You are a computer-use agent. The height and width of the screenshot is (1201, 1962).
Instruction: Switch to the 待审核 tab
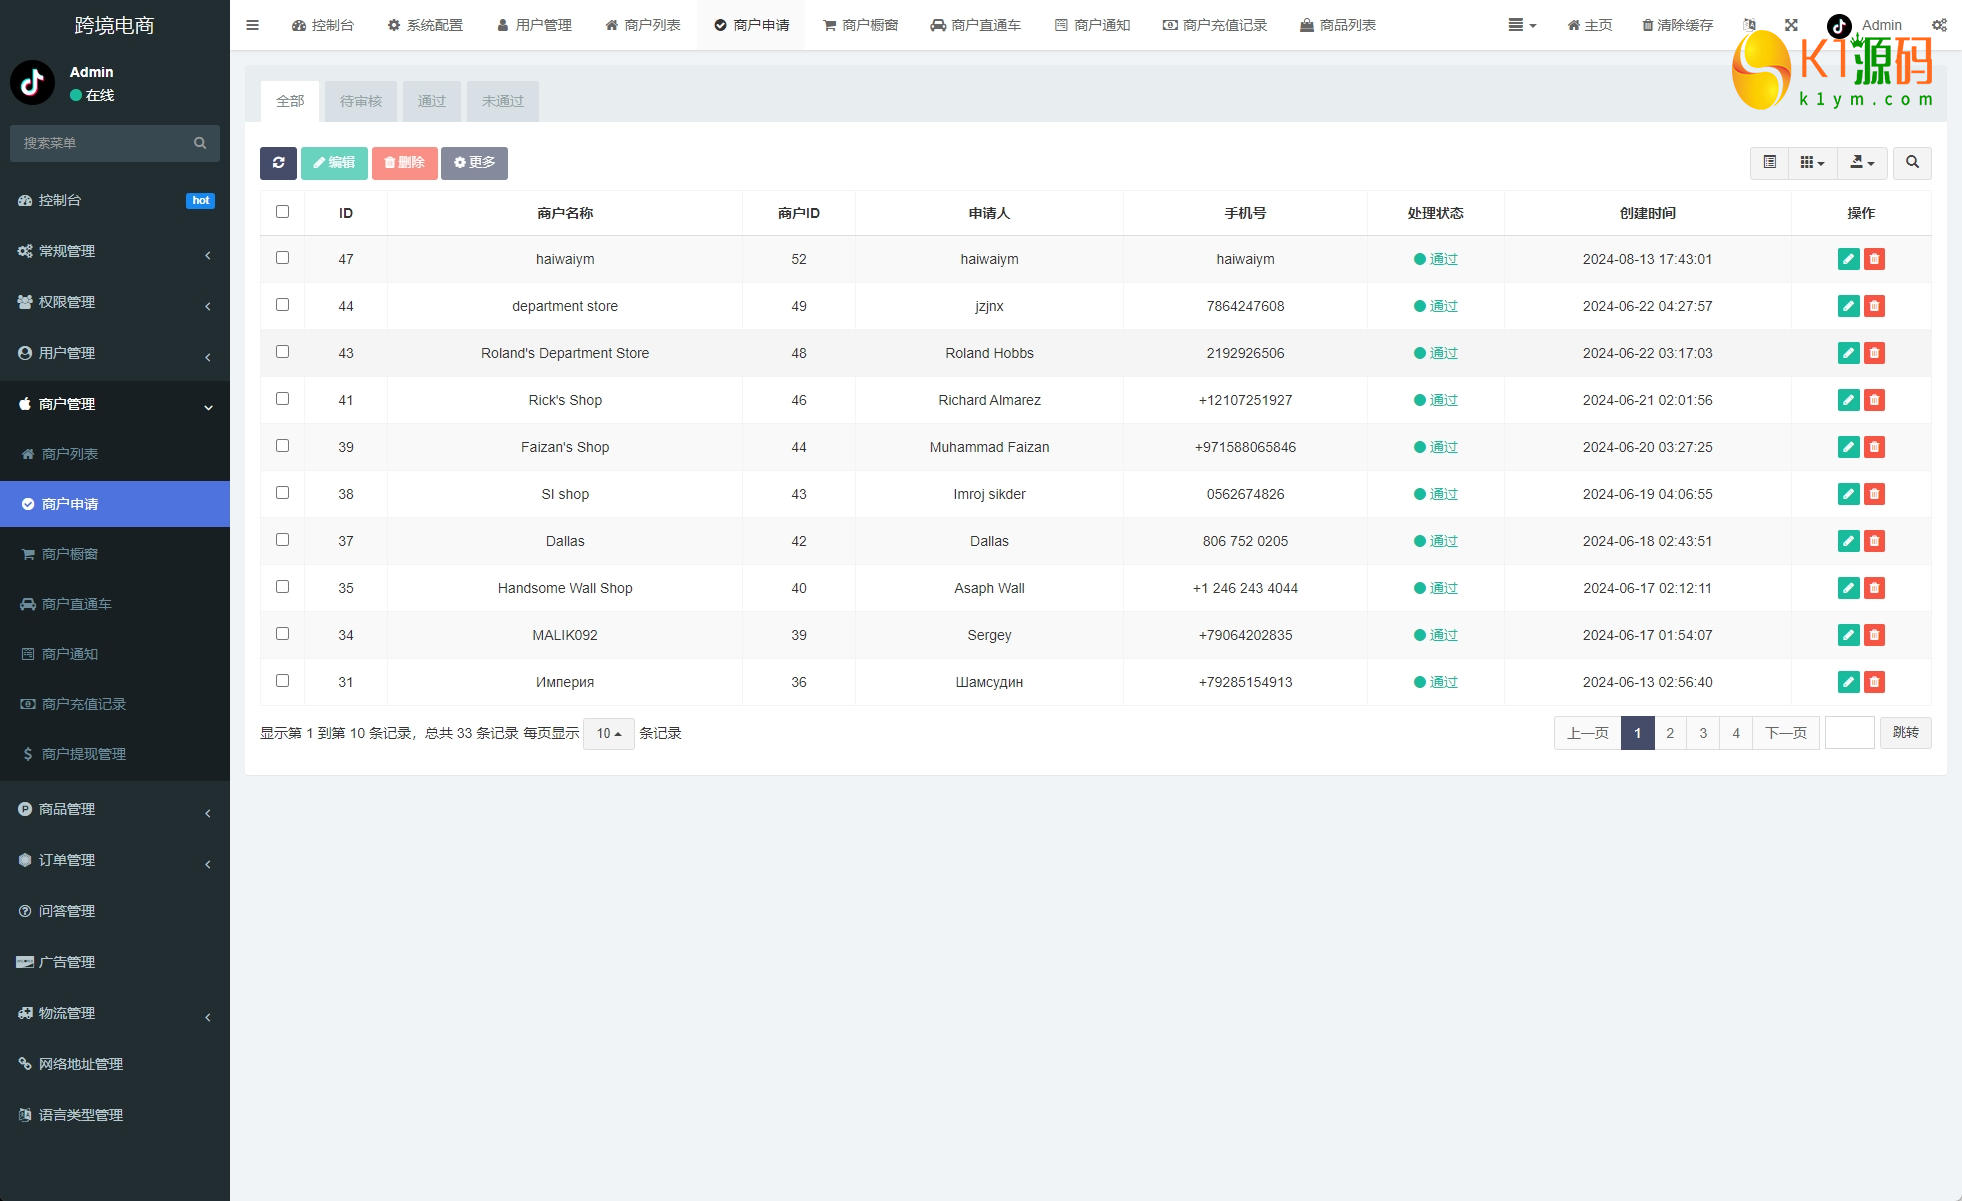(360, 101)
